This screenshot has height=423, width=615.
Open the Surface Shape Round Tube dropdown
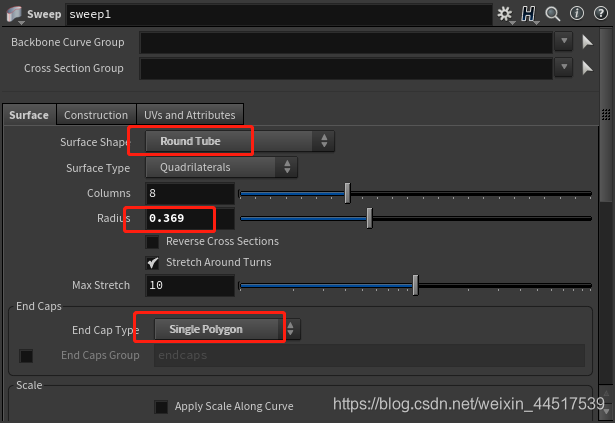pyautogui.click(x=240, y=141)
